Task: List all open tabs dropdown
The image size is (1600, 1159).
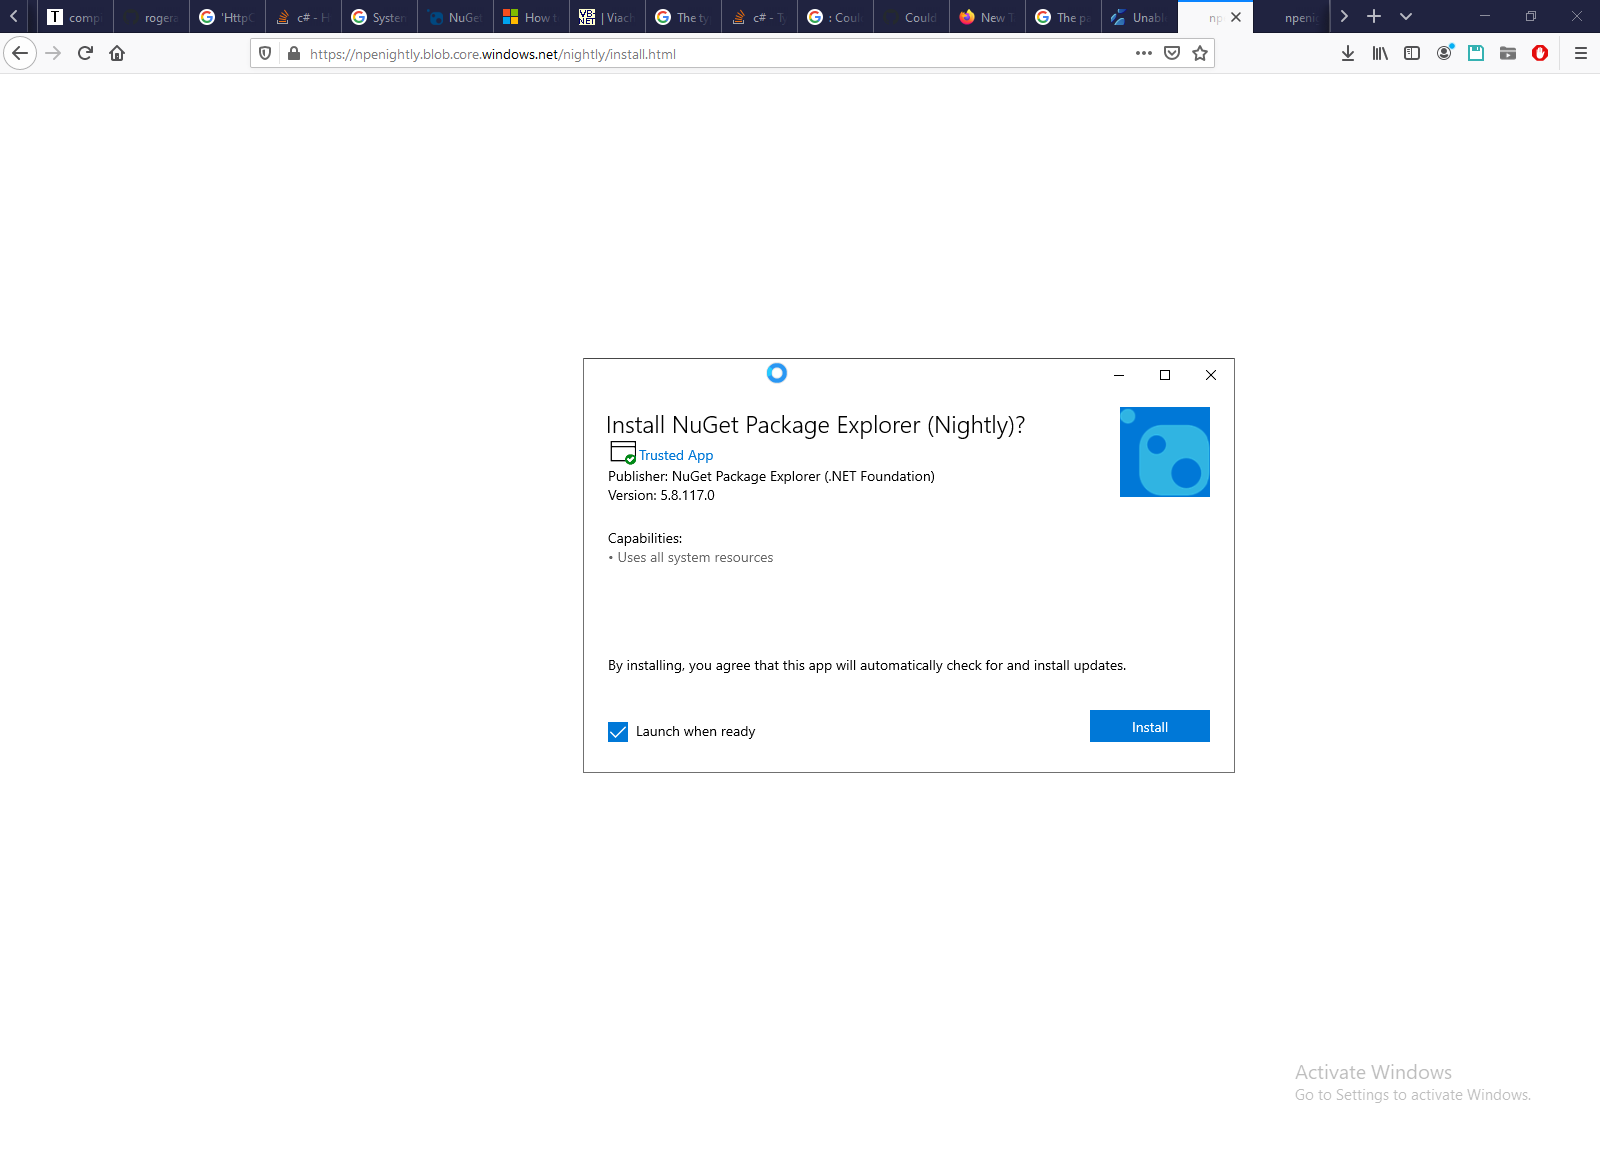Action: [1406, 16]
